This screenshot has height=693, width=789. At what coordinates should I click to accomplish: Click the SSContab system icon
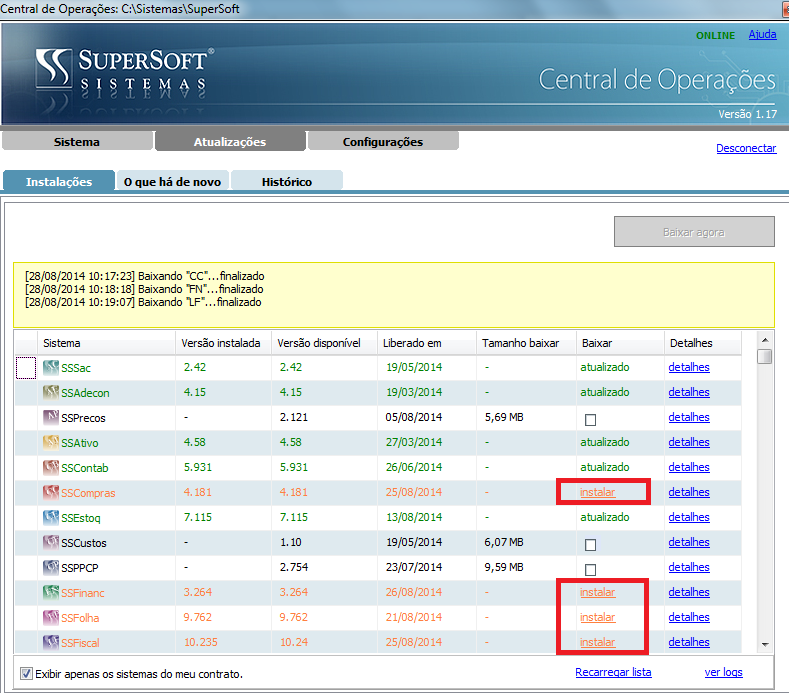51,467
